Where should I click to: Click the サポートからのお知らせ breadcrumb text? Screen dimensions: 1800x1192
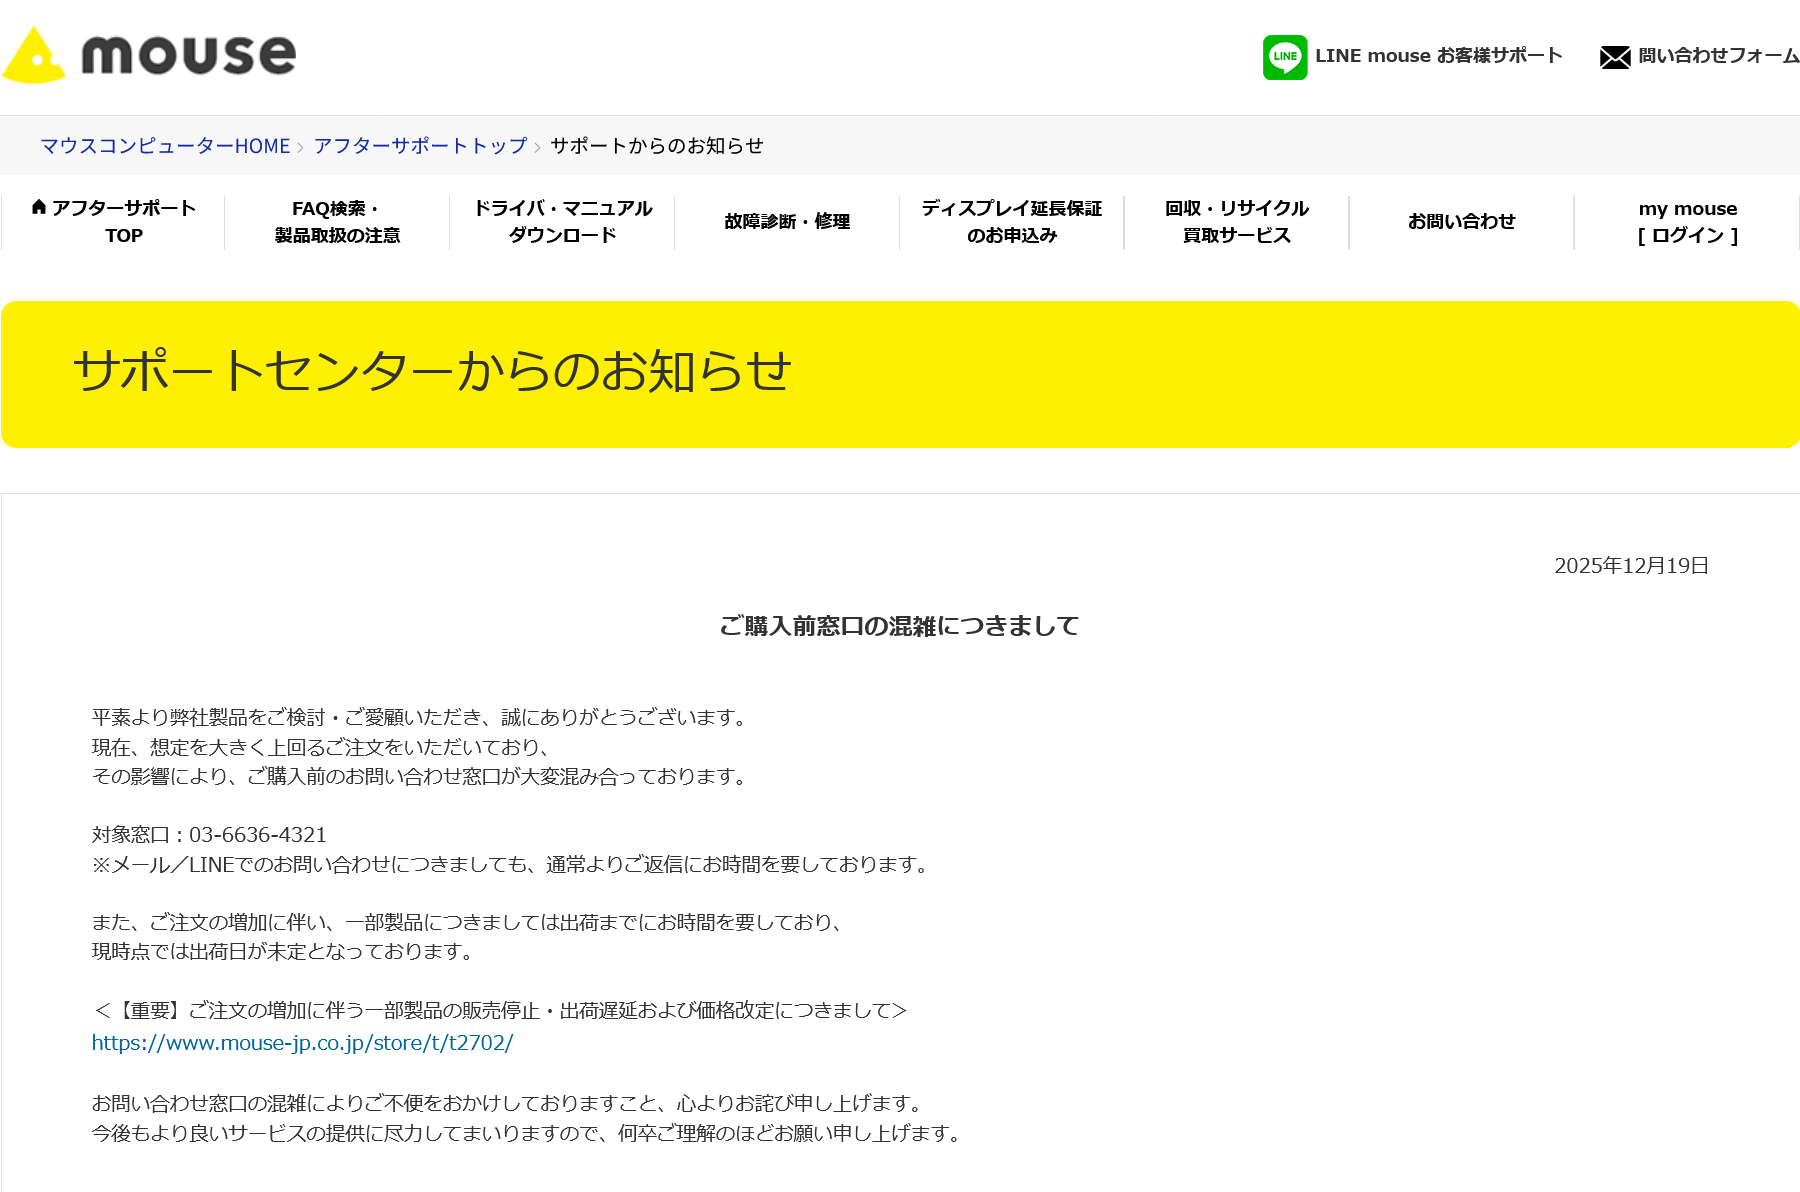tap(656, 146)
